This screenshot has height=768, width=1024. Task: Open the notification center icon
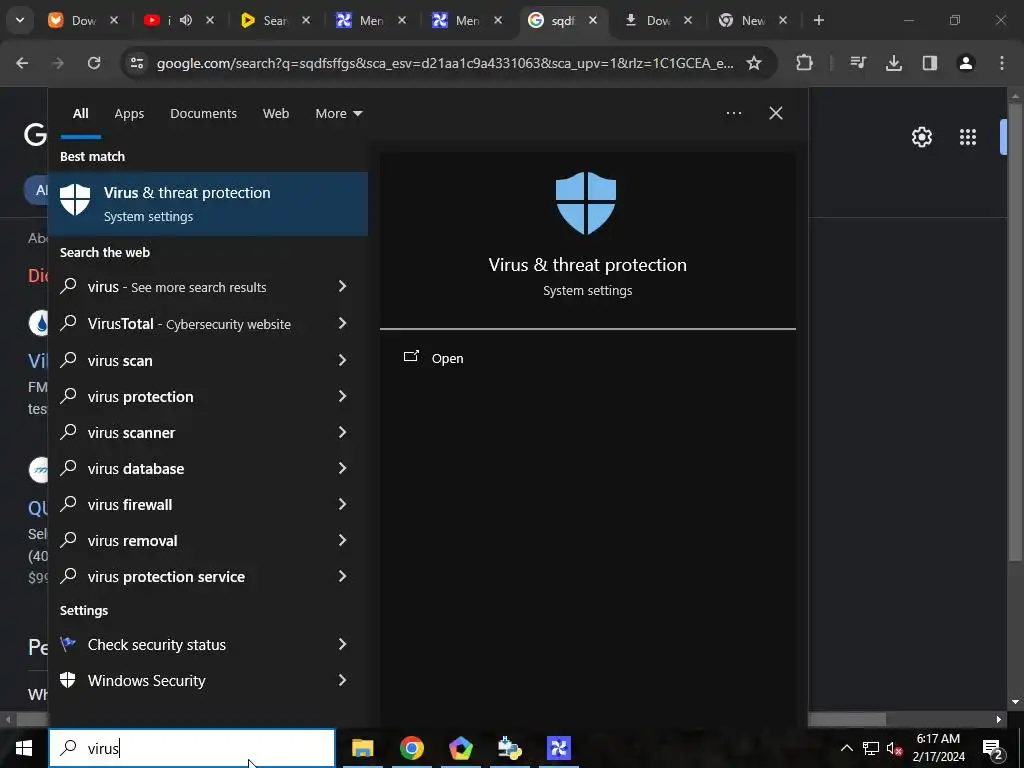click(x=993, y=748)
